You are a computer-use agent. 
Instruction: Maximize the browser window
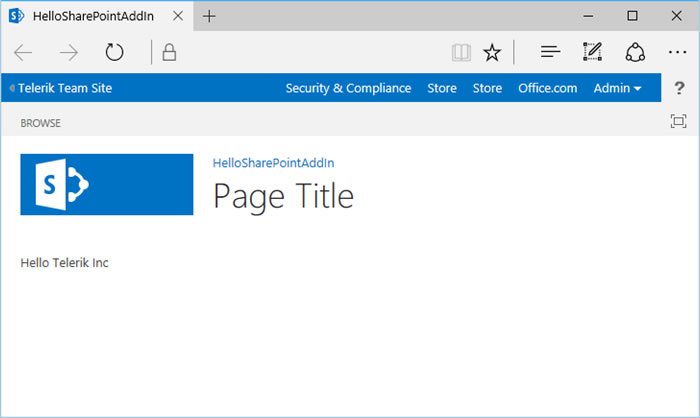tap(632, 16)
